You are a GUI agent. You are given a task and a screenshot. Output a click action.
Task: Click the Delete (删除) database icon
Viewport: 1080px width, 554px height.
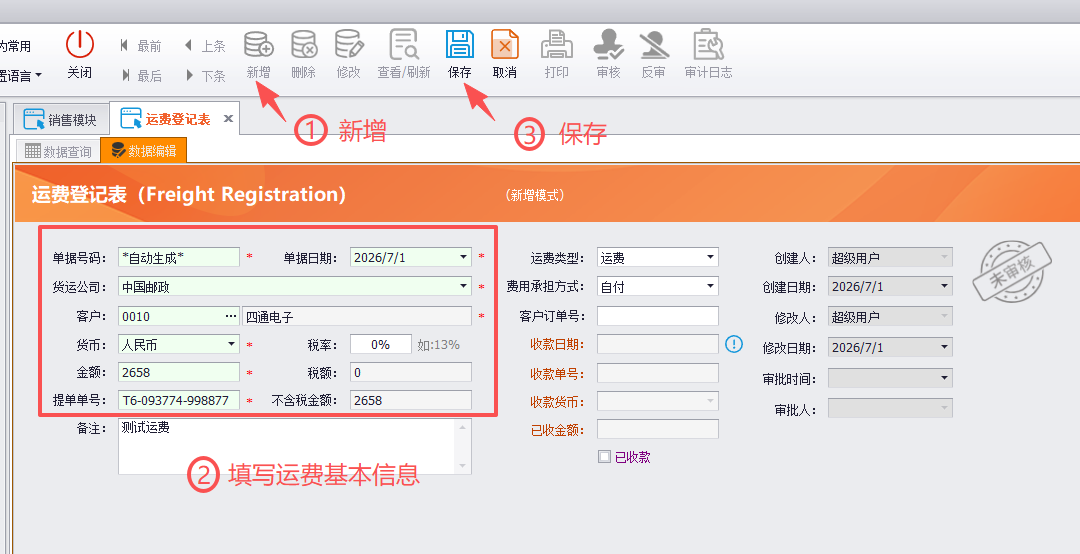(x=304, y=44)
